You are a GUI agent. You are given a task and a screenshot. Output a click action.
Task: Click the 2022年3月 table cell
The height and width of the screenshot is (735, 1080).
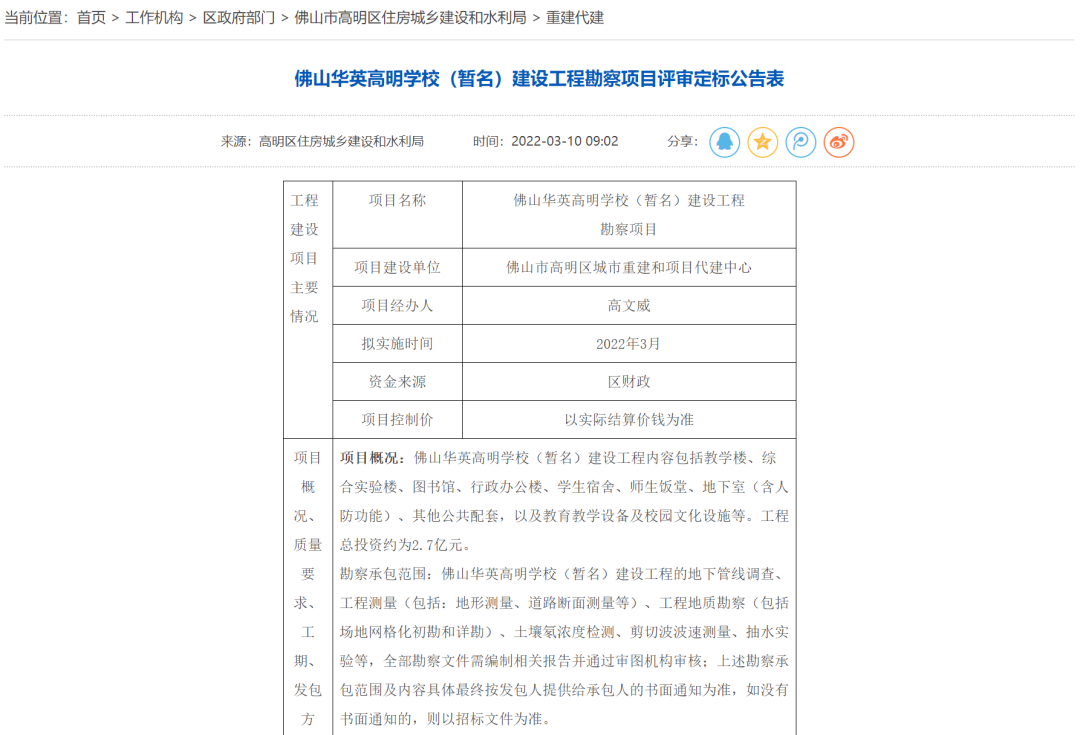click(629, 344)
